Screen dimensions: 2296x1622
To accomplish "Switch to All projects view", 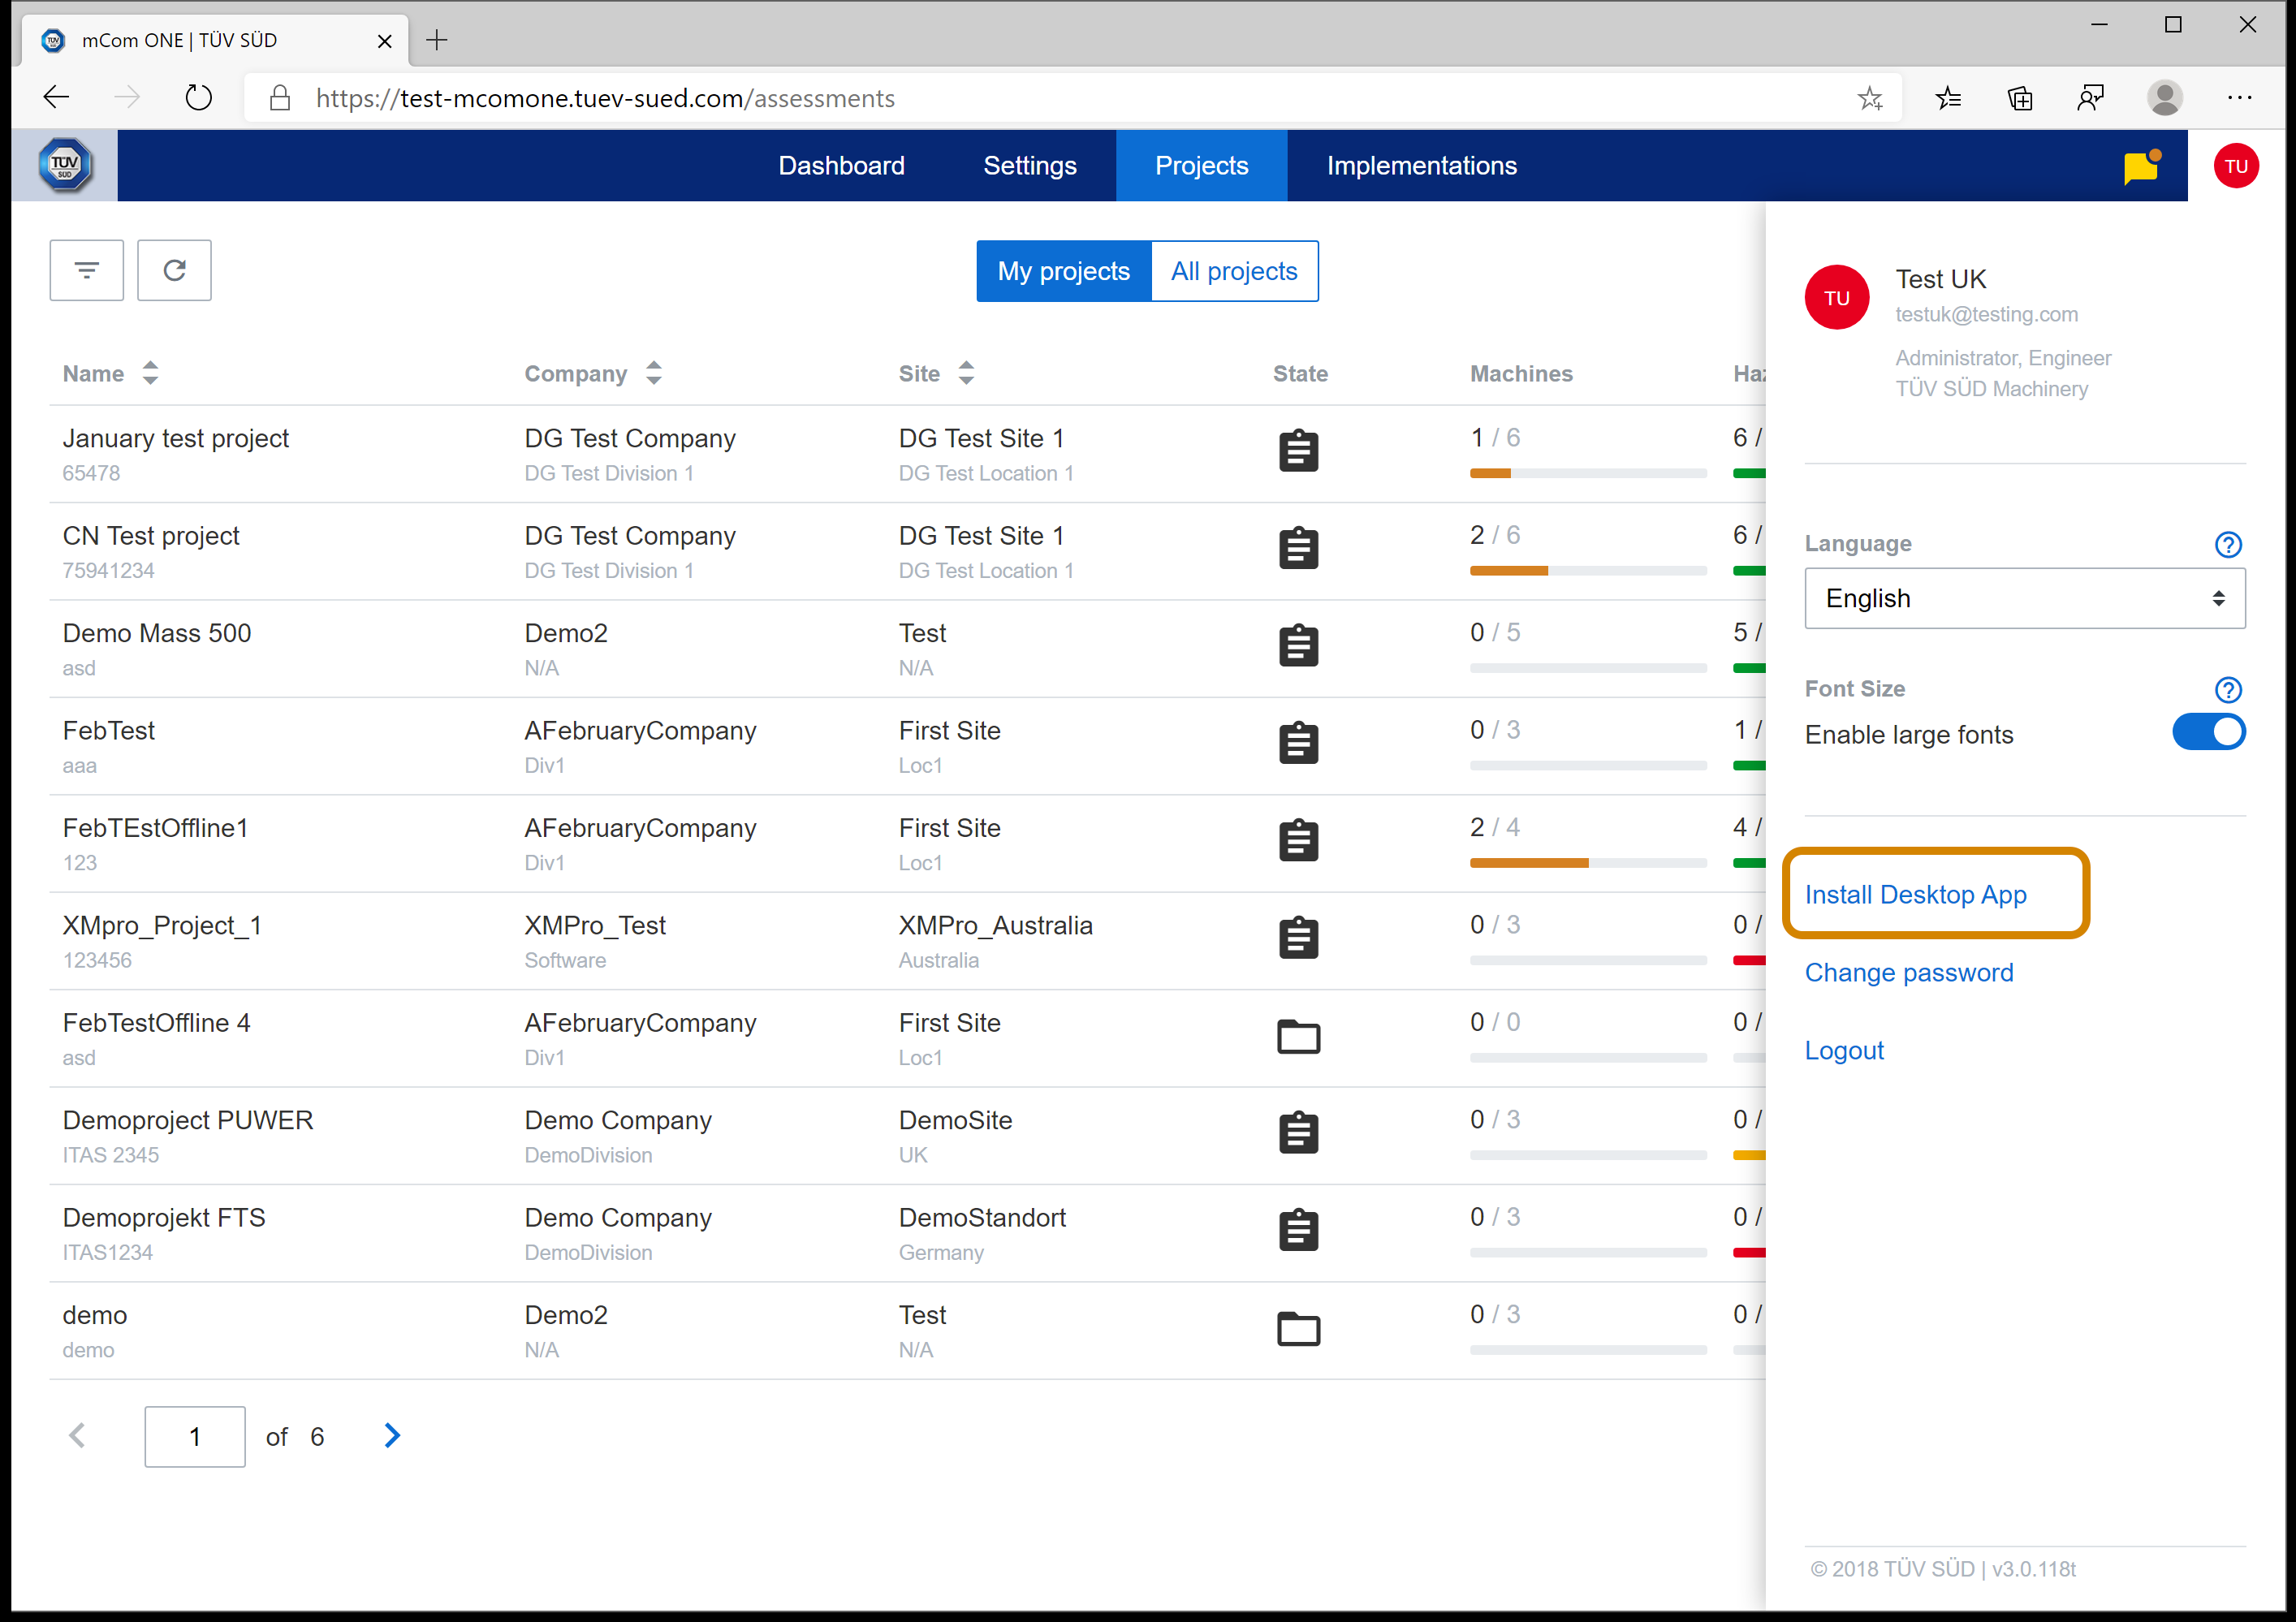I will [x=1234, y=271].
